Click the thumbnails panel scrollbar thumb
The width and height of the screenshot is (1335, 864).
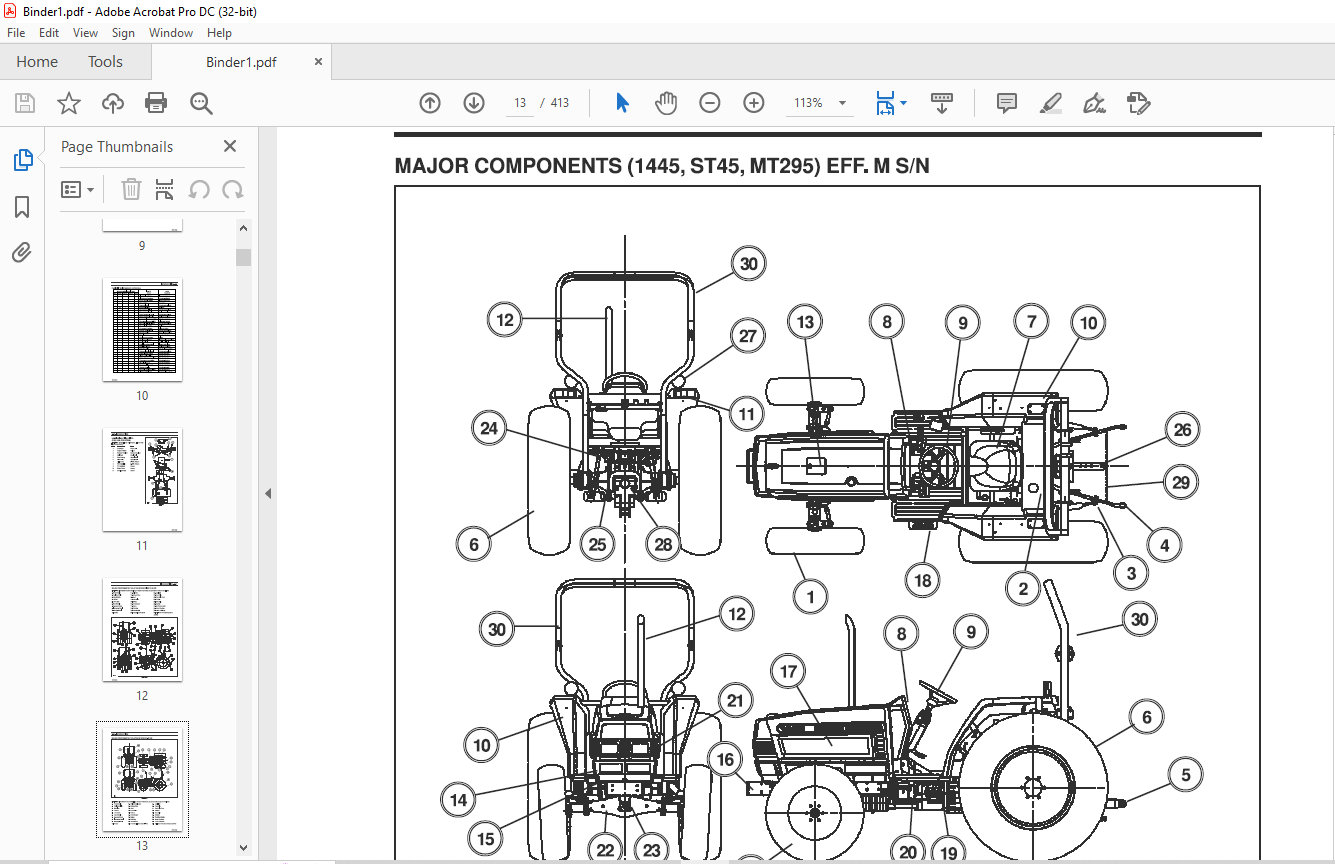(x=243, y=257)
